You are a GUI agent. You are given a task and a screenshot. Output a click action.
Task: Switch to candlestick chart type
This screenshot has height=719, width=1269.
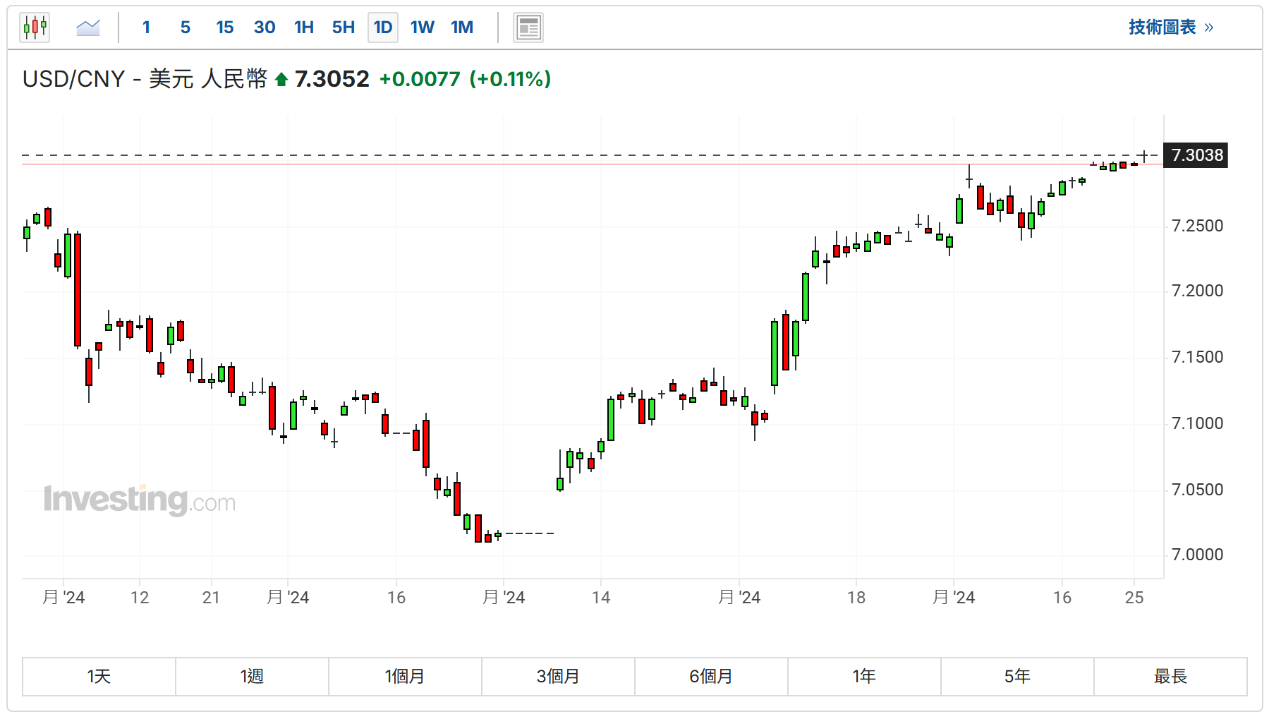[35, 27]
